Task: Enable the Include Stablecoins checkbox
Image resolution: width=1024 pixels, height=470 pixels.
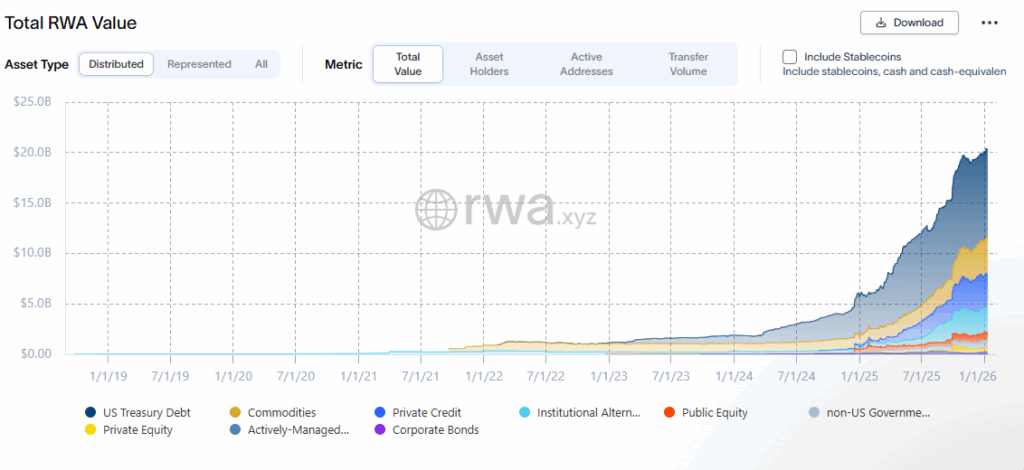Action: 790,57
